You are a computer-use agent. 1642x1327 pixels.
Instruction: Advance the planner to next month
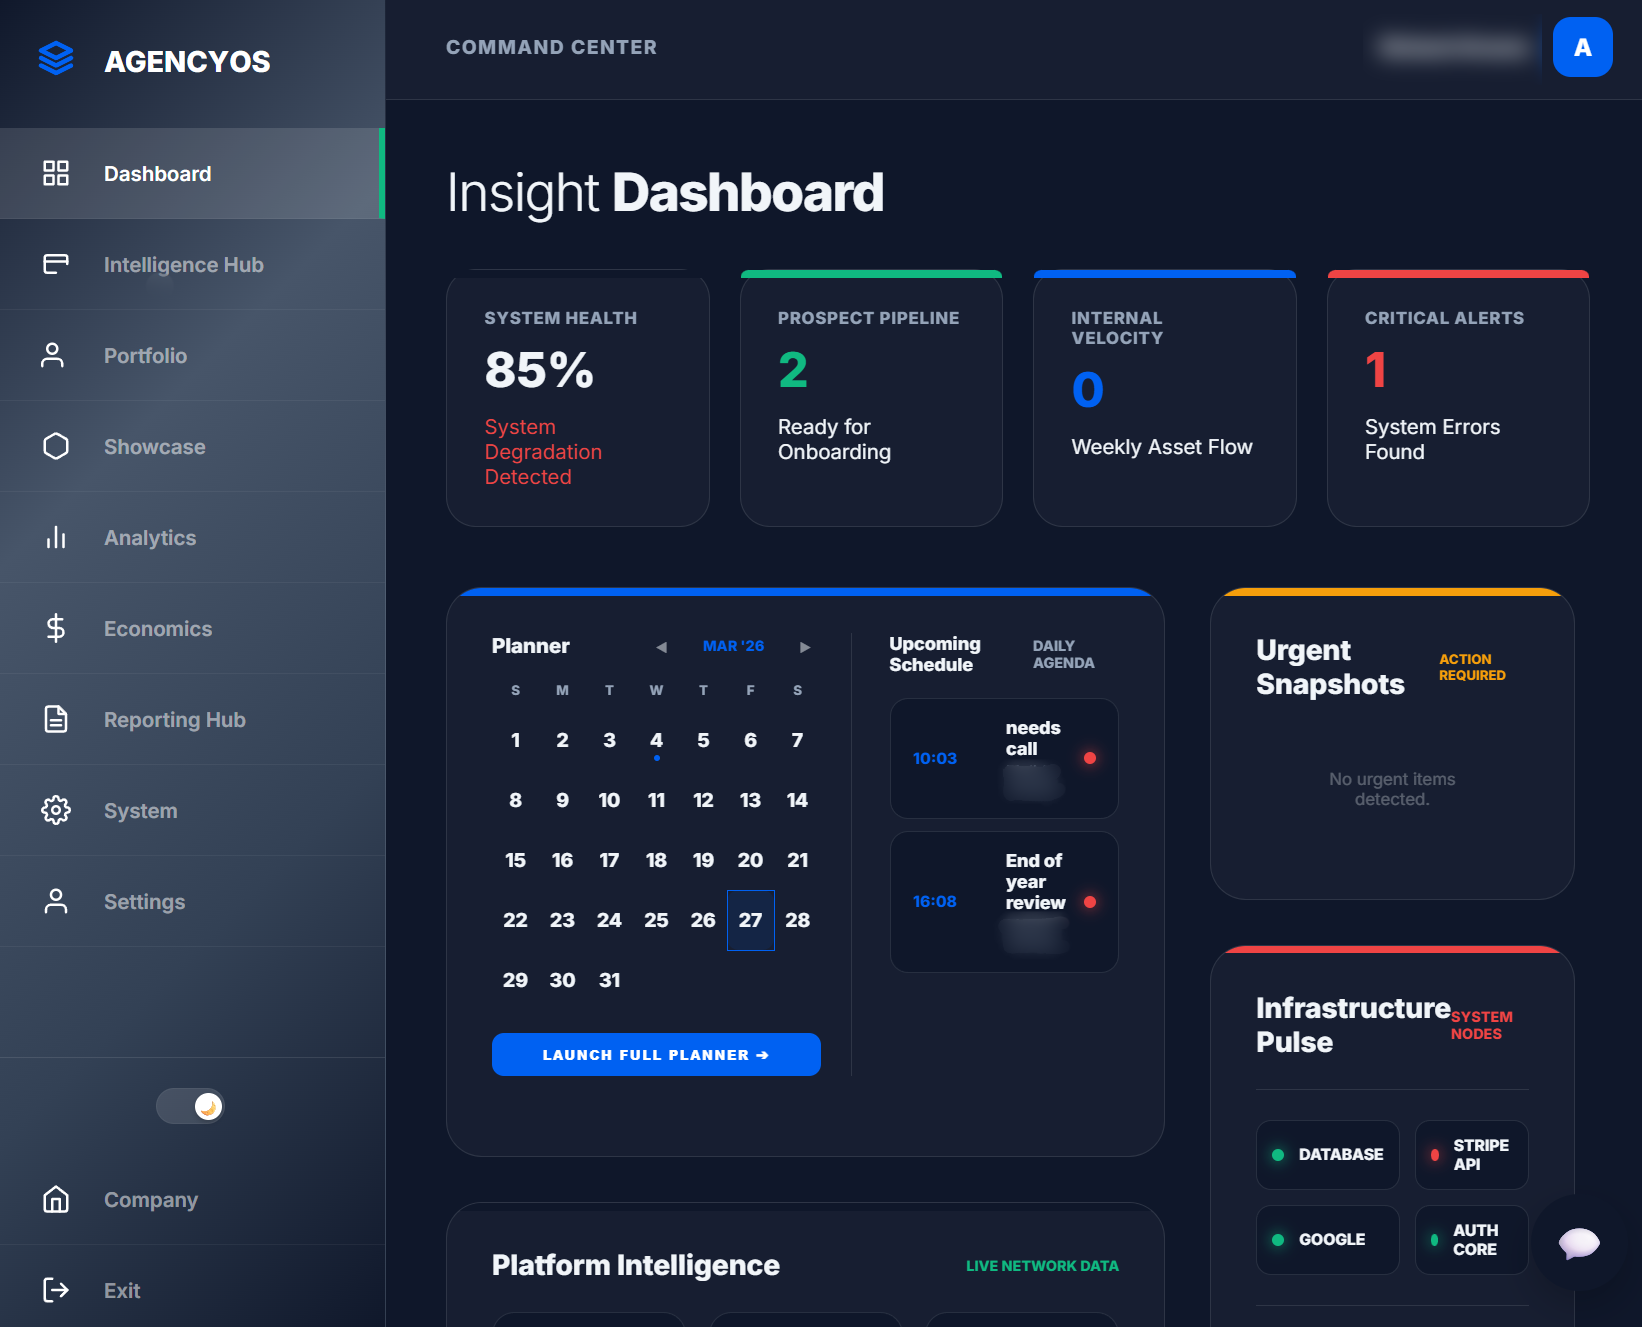[805, 646]
